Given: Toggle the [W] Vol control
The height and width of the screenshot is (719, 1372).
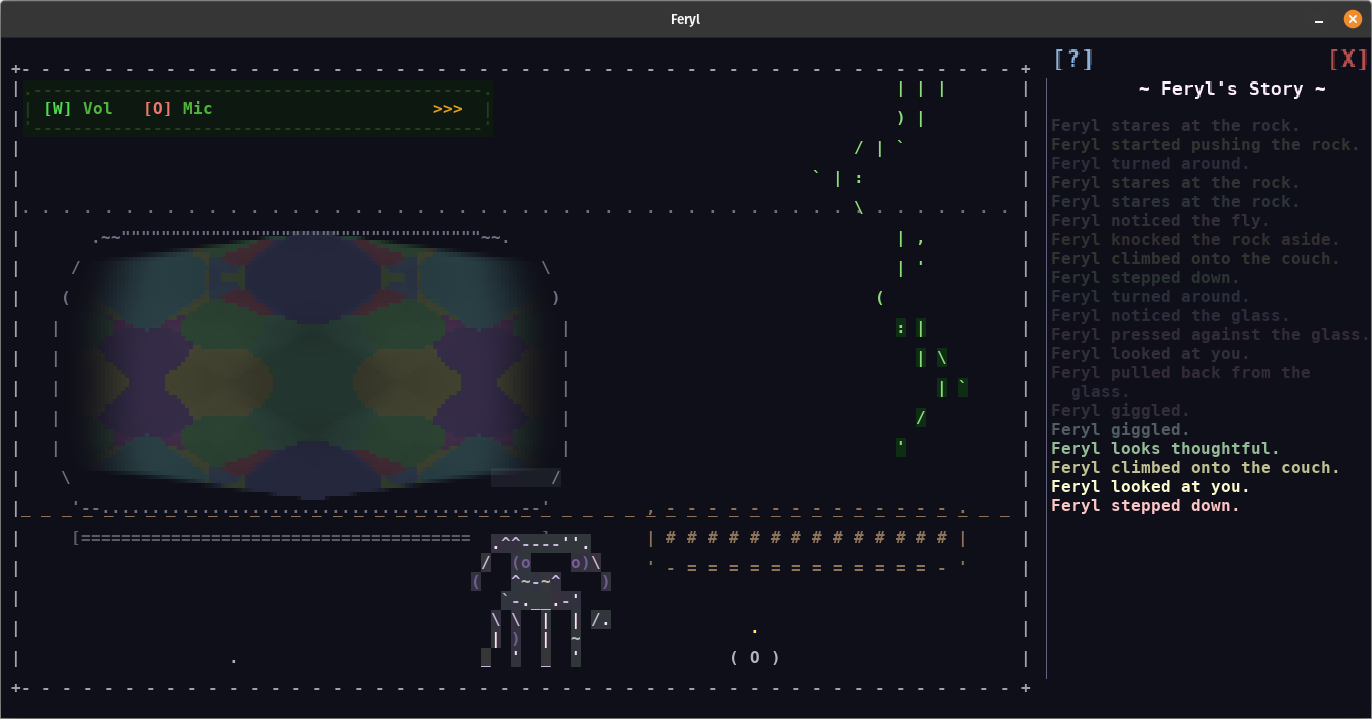Looking at the screenshot, I should pyautogui.click(x=78, y=108).
